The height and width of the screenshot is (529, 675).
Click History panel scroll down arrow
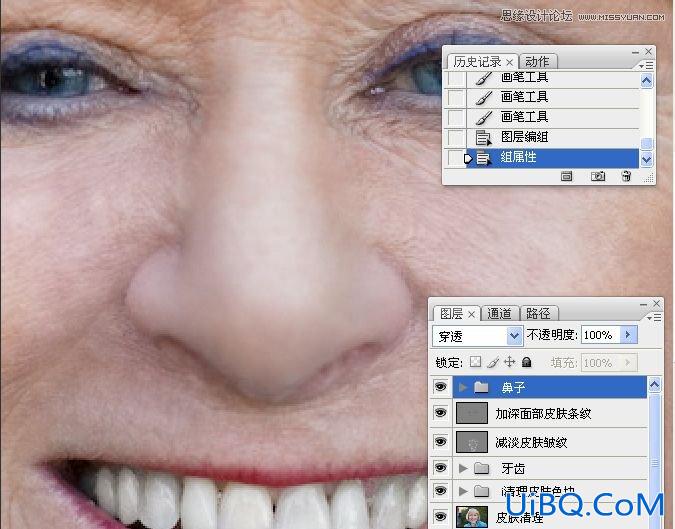tap(647, 160)
